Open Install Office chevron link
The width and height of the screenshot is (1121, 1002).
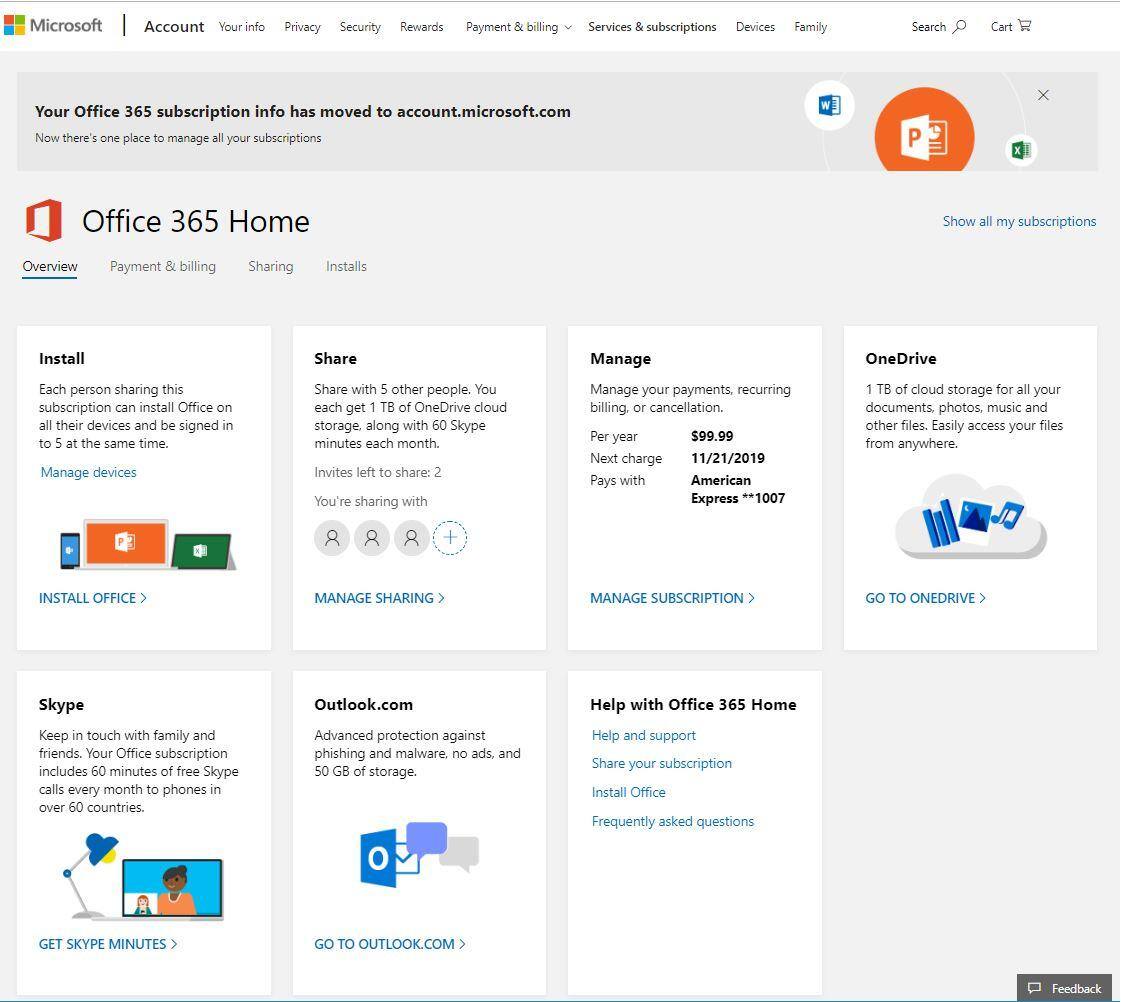[93, 598]
